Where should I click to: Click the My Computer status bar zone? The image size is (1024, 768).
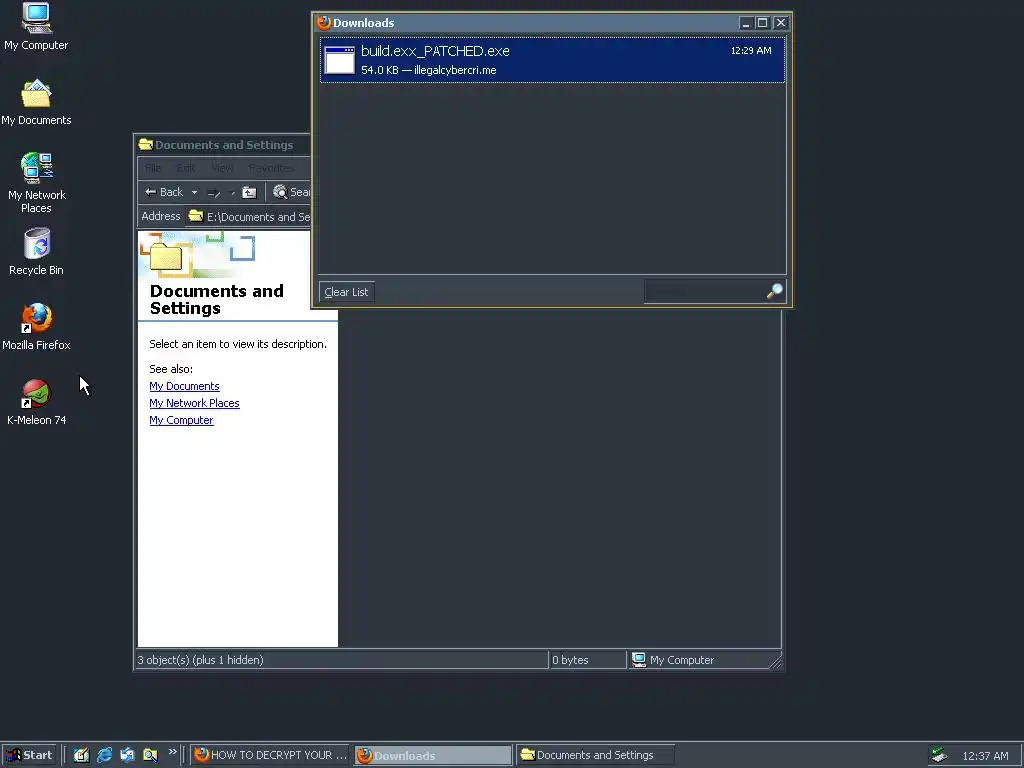pos(699,660)
